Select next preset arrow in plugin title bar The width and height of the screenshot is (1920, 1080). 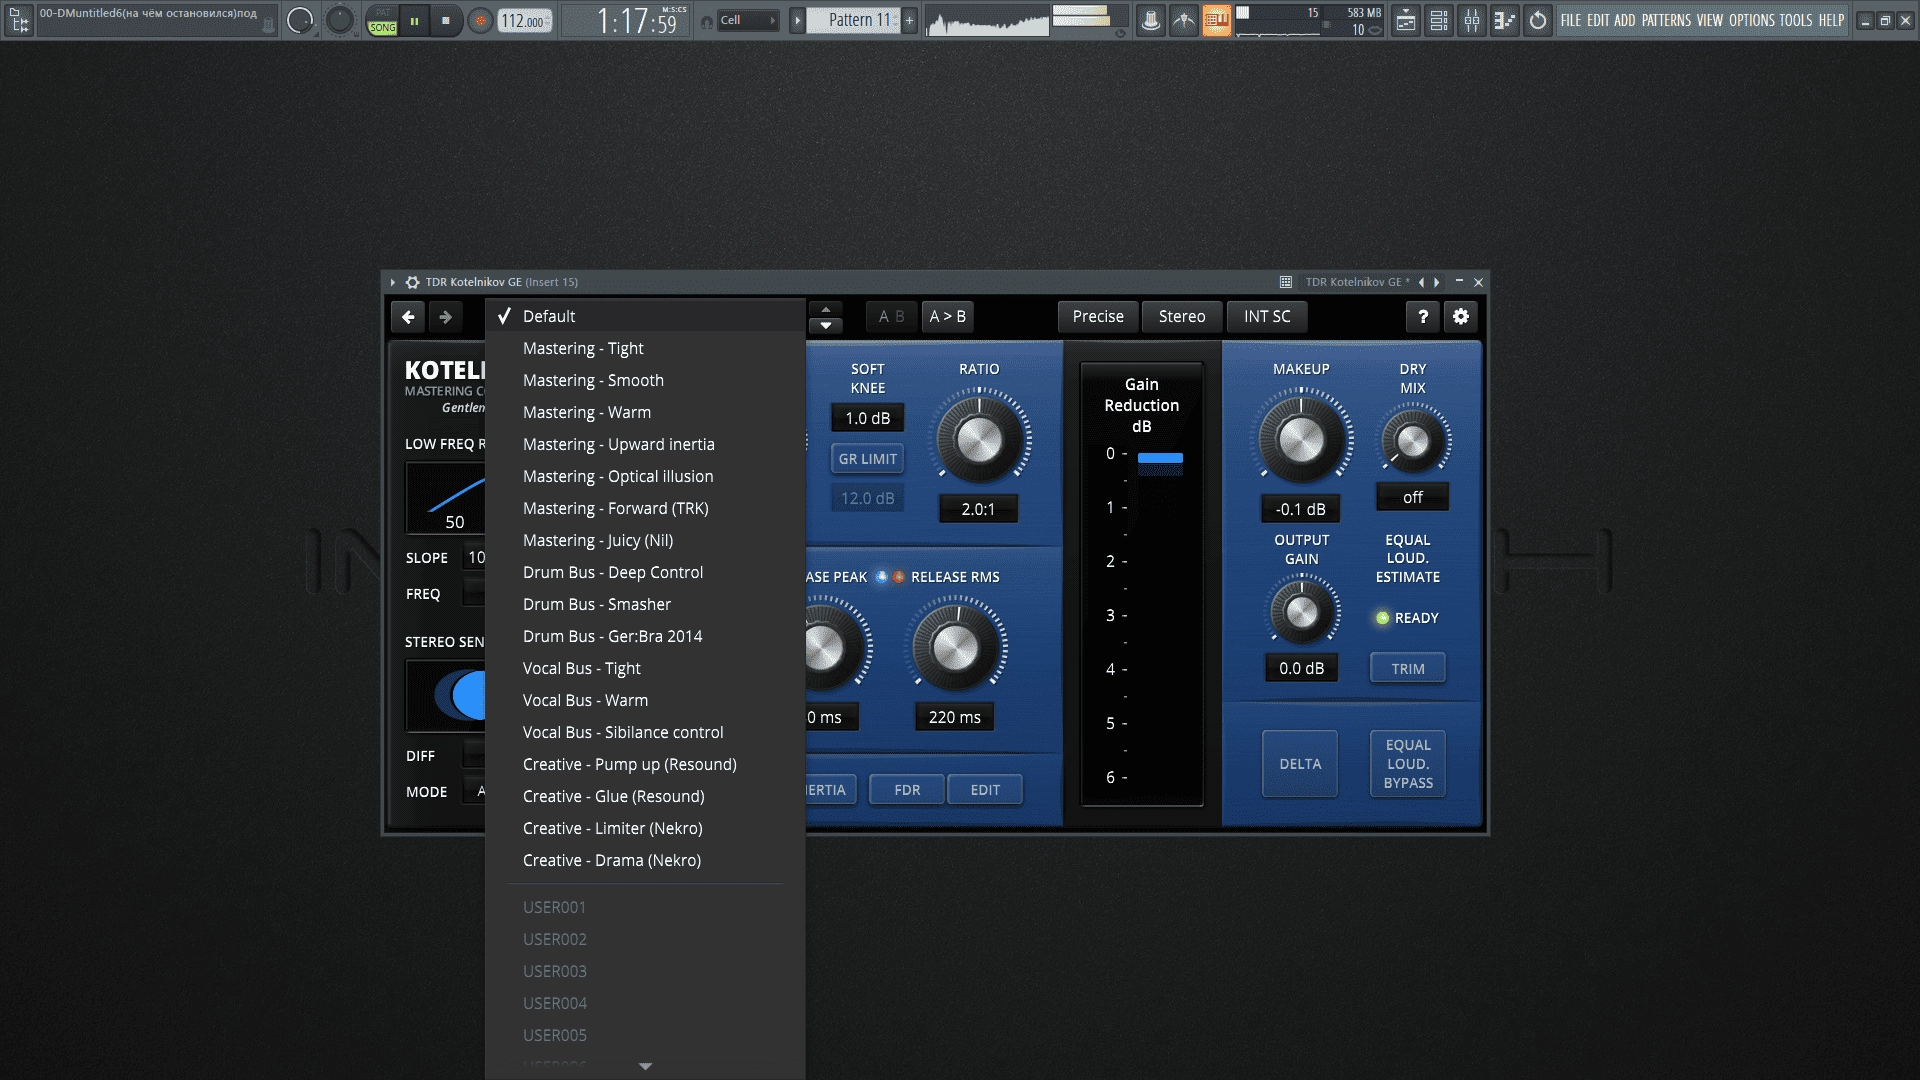tap(1437, 282)
